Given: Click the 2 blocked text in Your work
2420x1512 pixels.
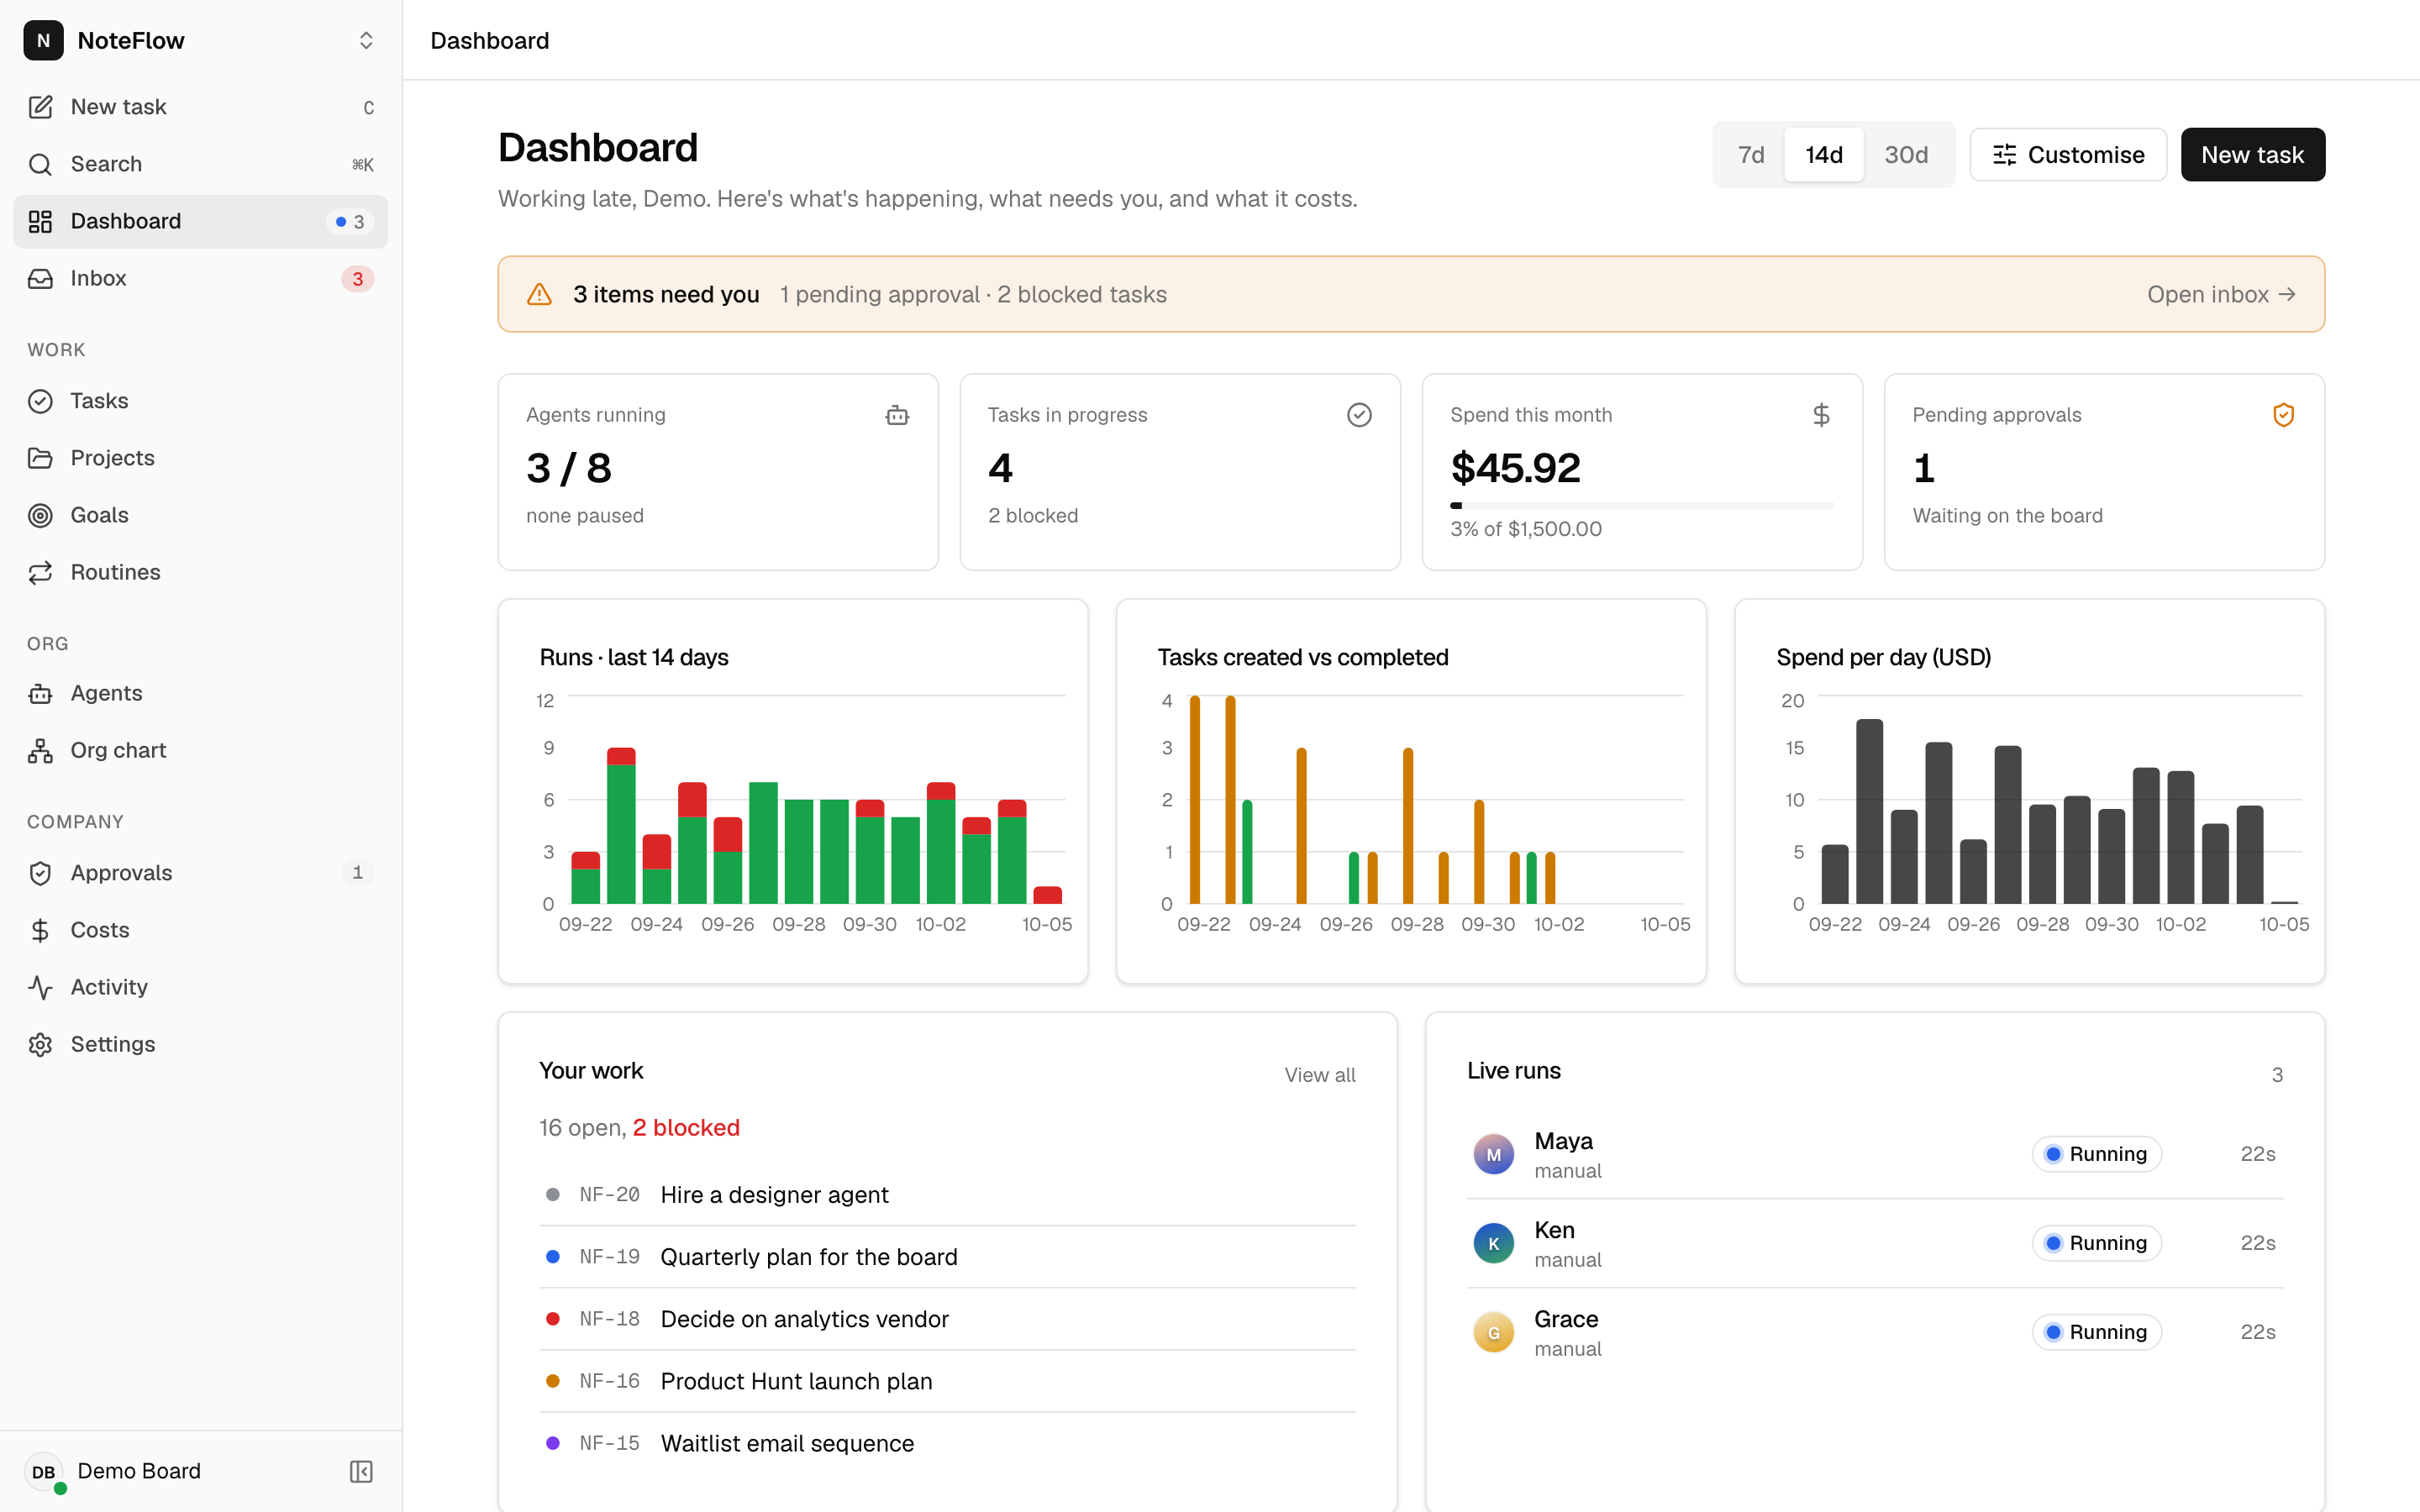Looking at the screenshot, I should pyautogui.click(x=686, y=1128).
